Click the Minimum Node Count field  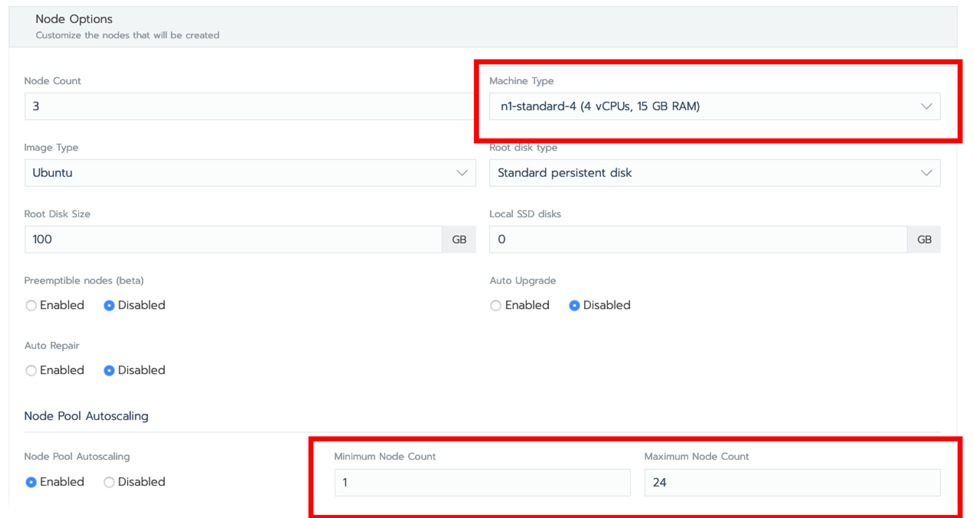(482, 483)
